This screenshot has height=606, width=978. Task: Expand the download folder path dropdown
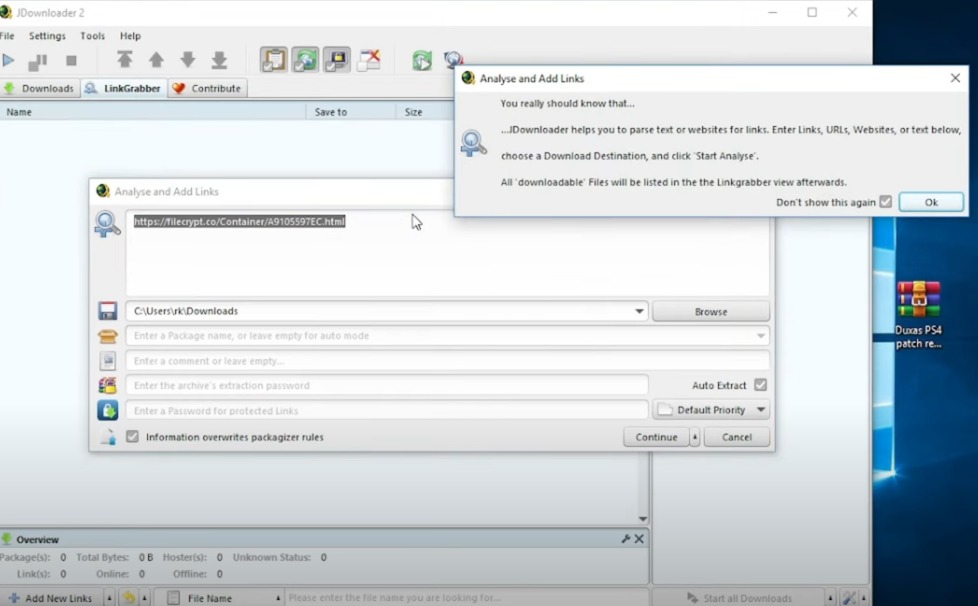[639, 311]
